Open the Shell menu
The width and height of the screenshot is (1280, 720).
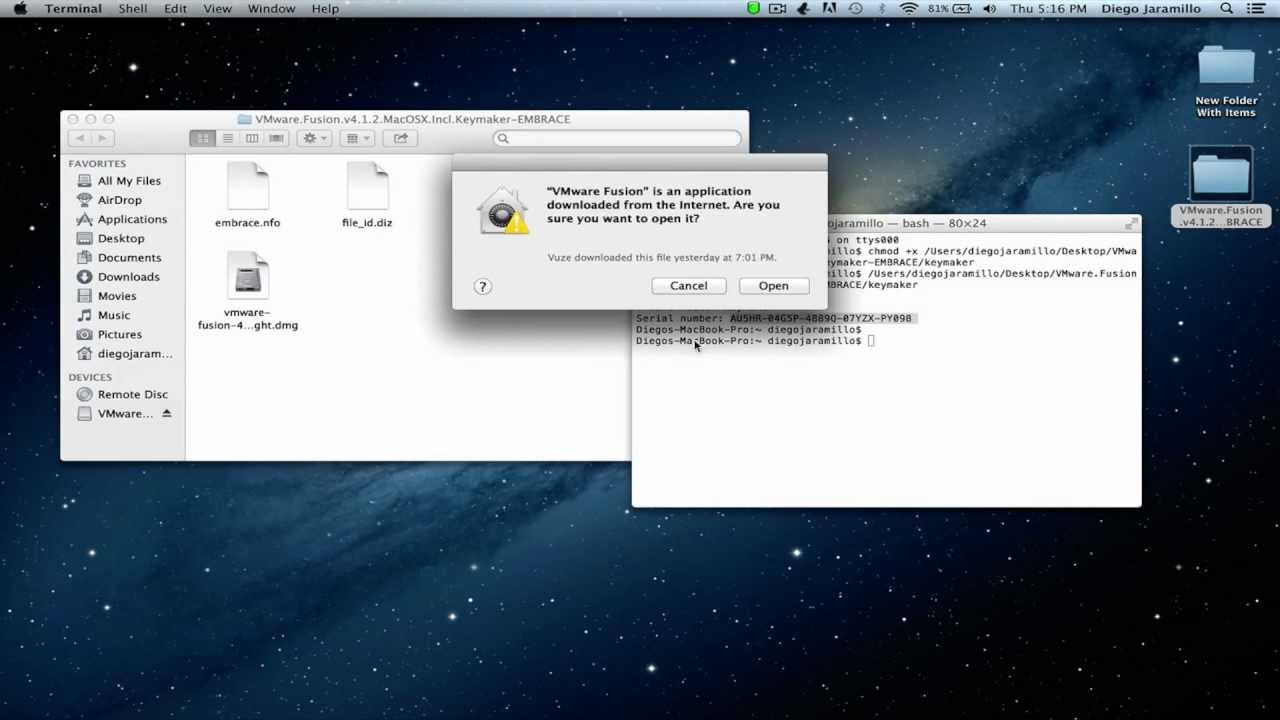(133, 9)
